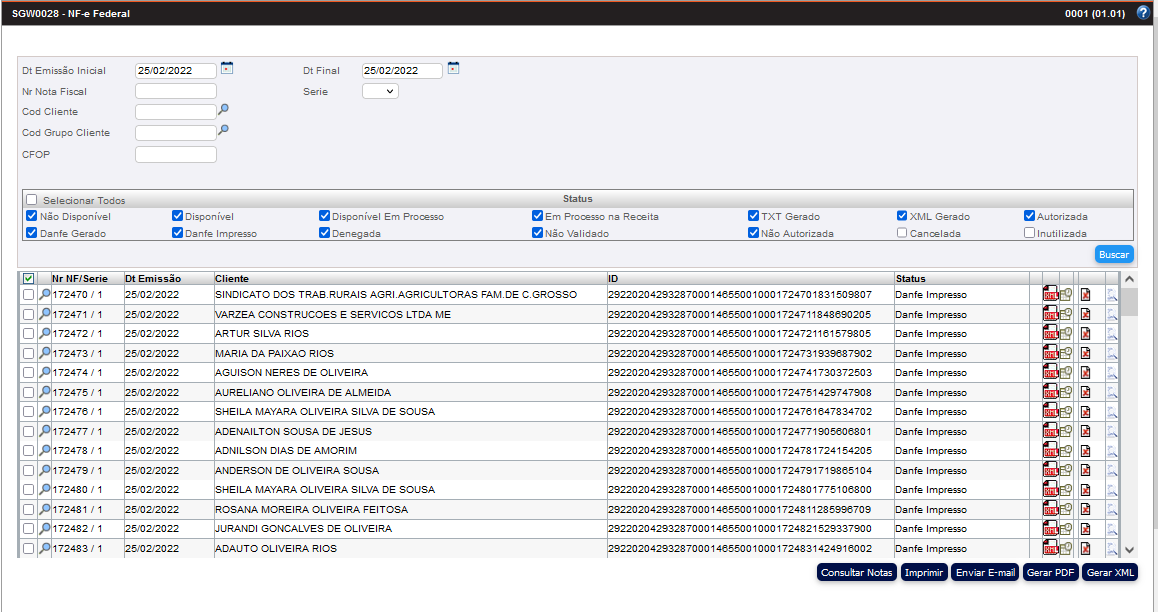The image size is (1158, 612).
Task: Click the red X document icon for NF 172472
Action: click(1085, 334)
